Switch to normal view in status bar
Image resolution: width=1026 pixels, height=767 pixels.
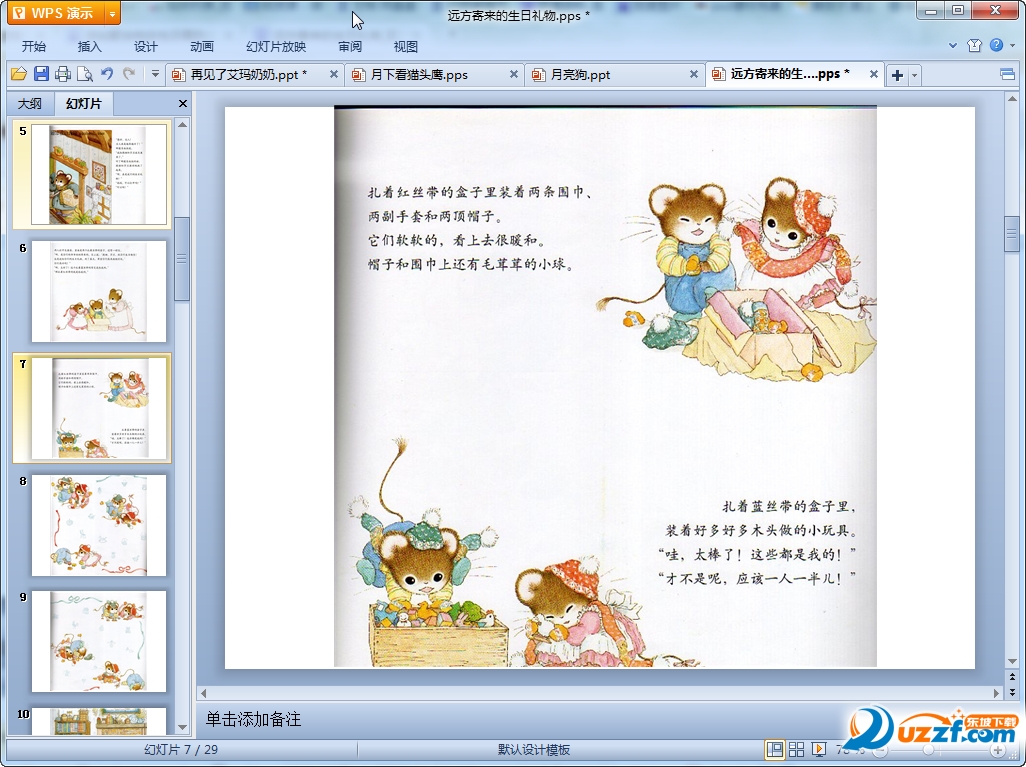point(775,750)
